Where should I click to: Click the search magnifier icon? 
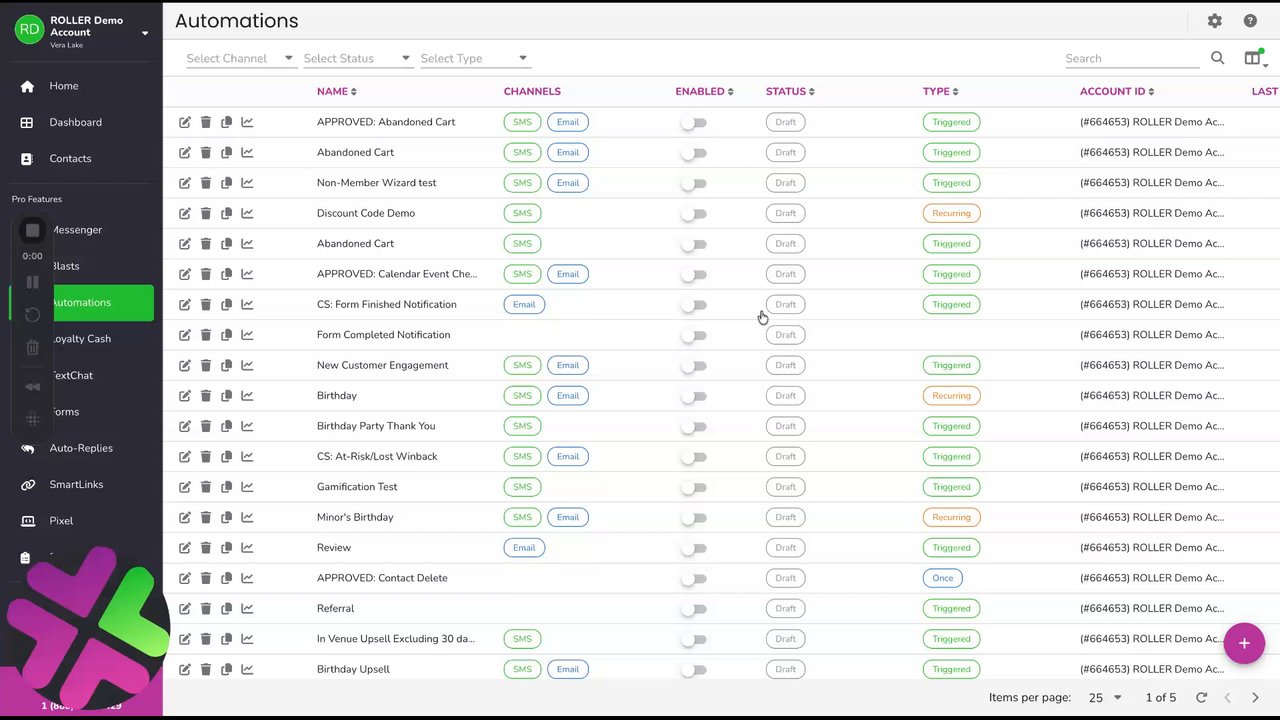pos(1217,58)
